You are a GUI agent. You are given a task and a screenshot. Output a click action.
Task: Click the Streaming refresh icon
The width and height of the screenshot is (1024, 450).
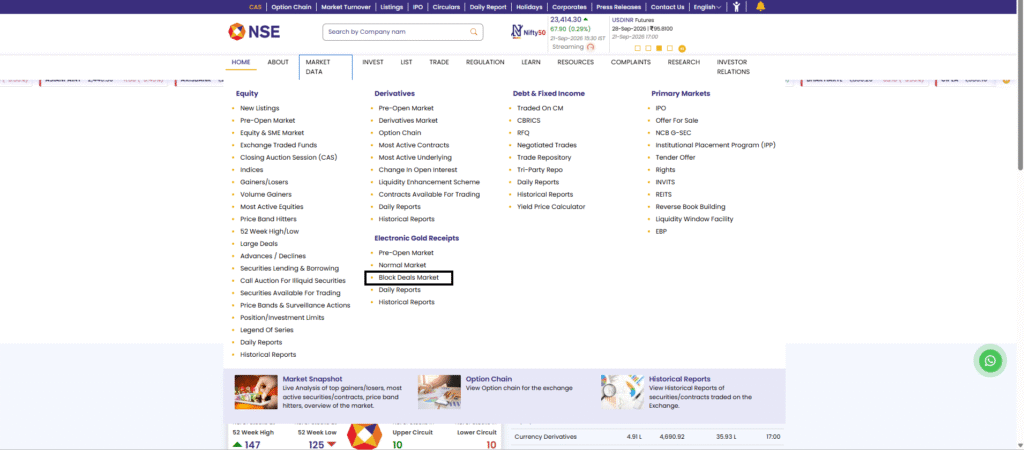[x=591, y=47]
